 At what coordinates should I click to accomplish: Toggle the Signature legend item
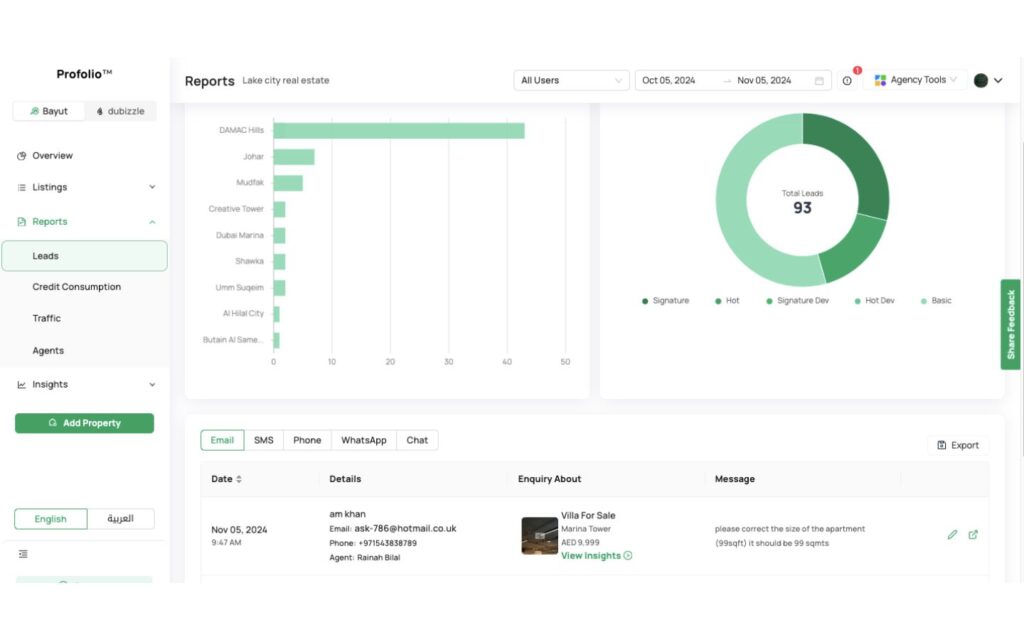pos(665,300)
